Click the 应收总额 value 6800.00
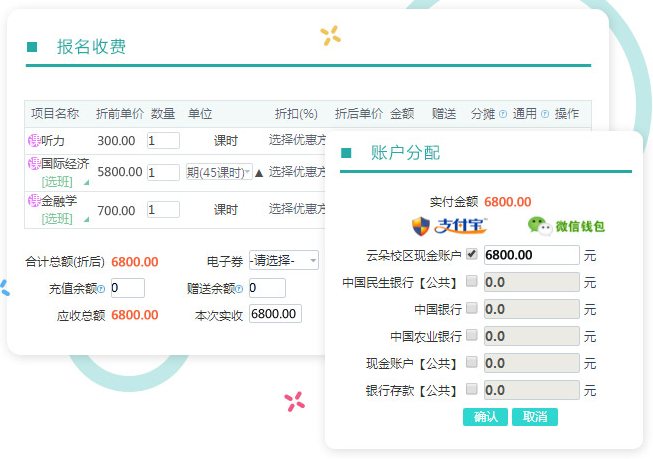653x459 pixels. (x=135, y=315)
